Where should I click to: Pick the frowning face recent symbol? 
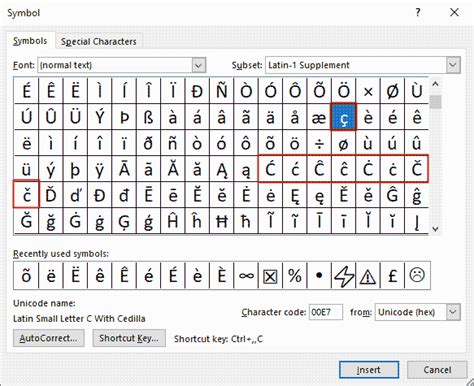click(417, 276)
